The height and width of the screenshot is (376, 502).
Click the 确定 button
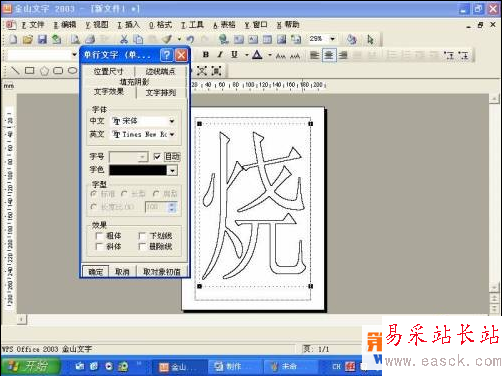(x=95, y=272)
